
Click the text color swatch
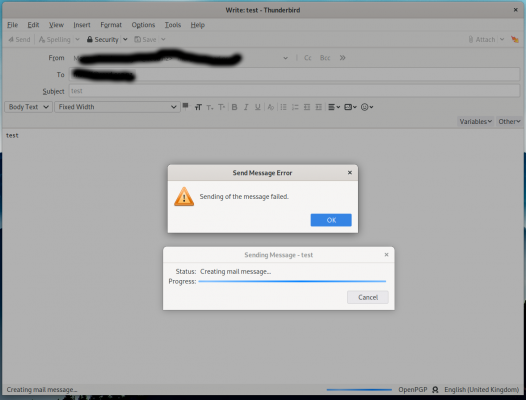(185, 106)
